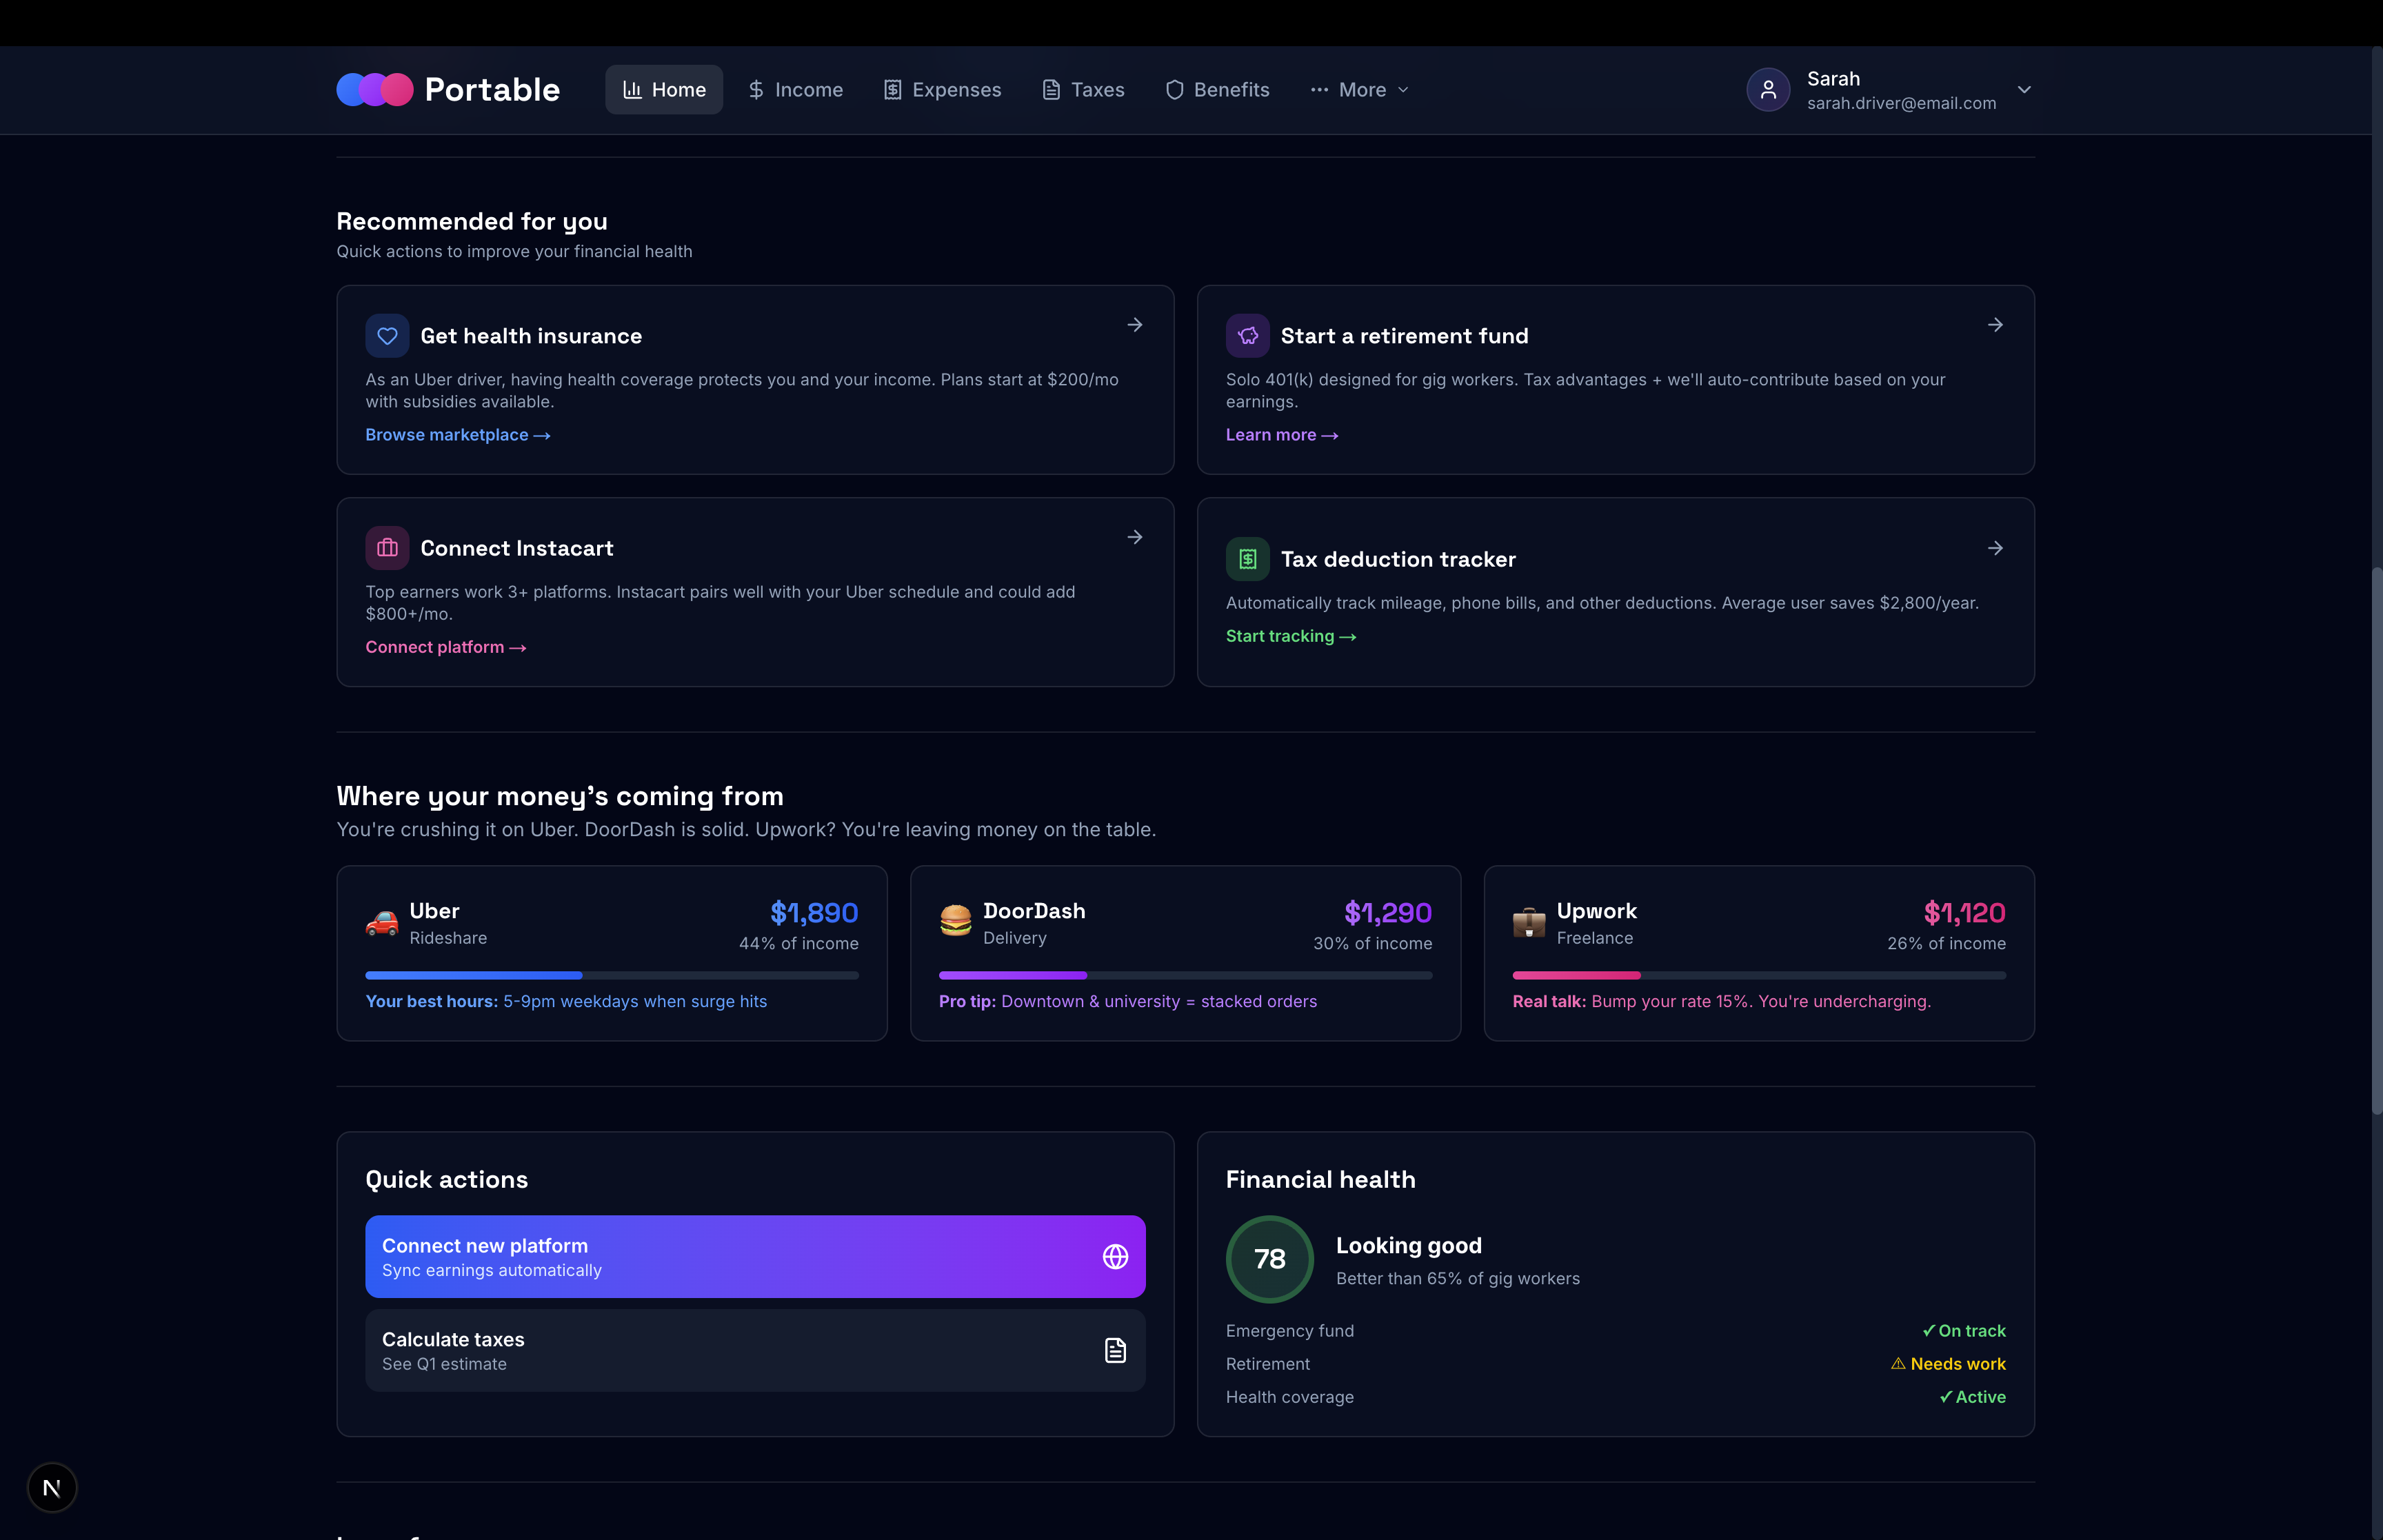Screen dimensions: 2383x1540
Task: Click the green receipt icon on Tax deduction tracker
Action: [1247, 559]
